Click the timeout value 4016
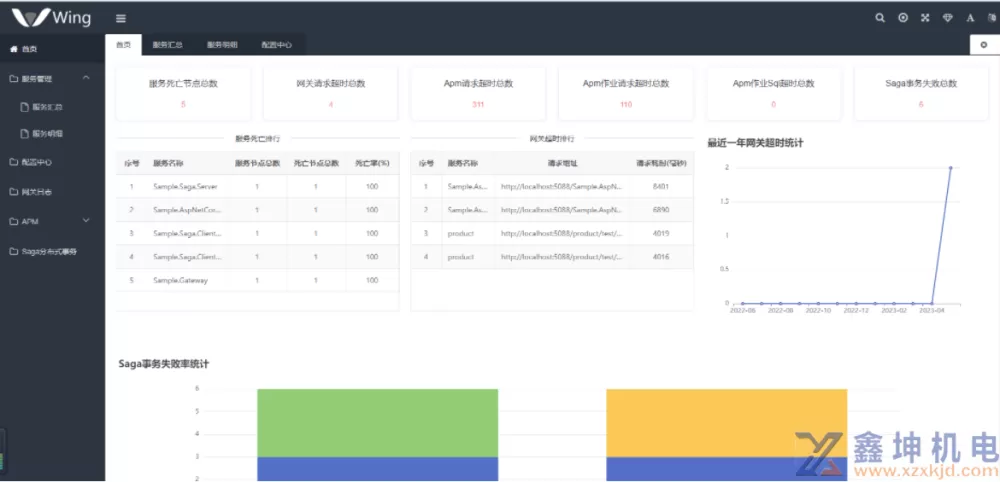The image size is (1000, 482). tap(661, 256)
